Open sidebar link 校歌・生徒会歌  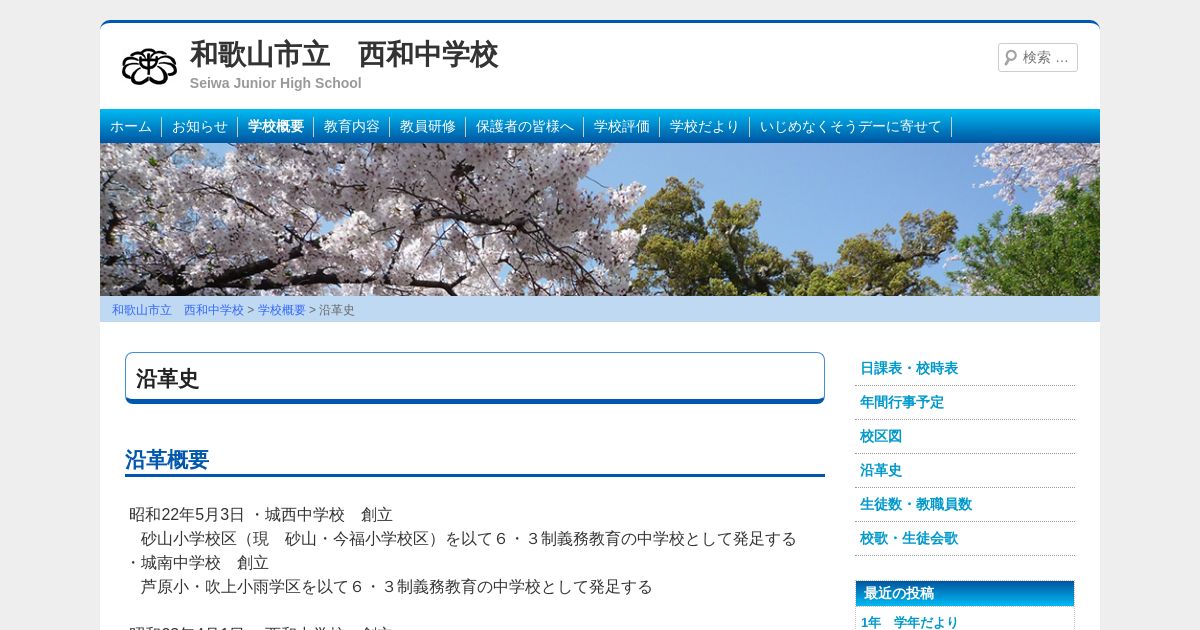(909, 538)
